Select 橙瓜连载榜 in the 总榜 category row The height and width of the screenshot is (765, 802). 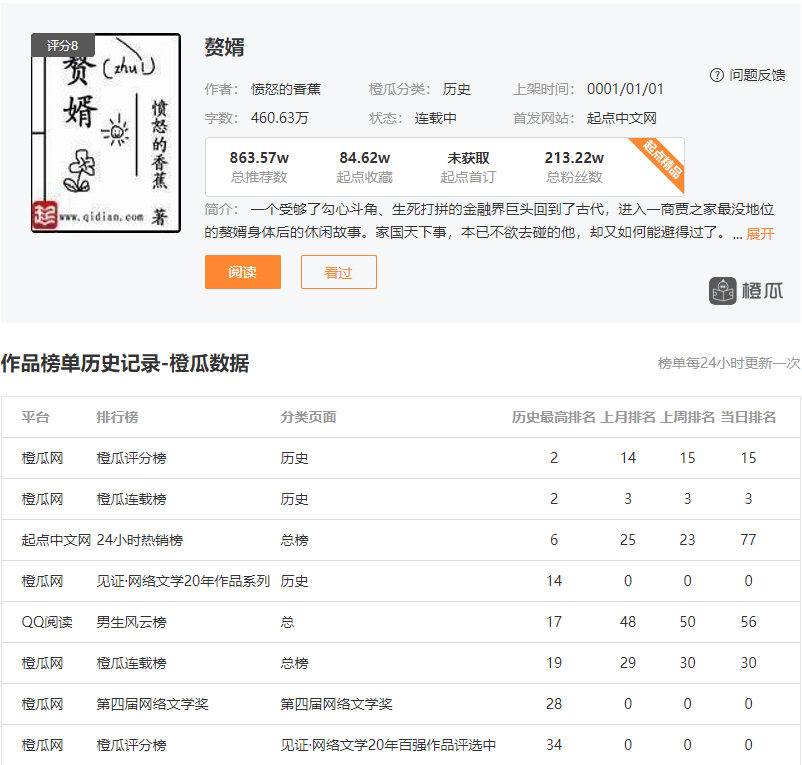tap(131, 663)
